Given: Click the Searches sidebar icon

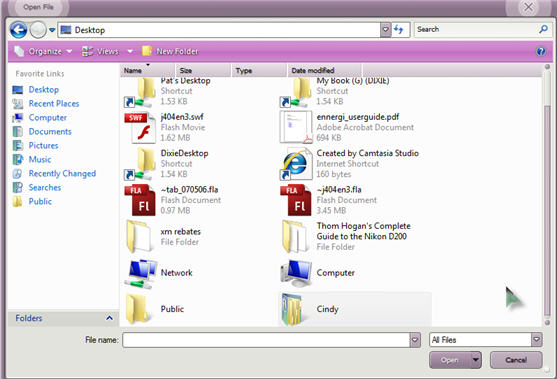Looking at the screenshot, I should 17,187.
